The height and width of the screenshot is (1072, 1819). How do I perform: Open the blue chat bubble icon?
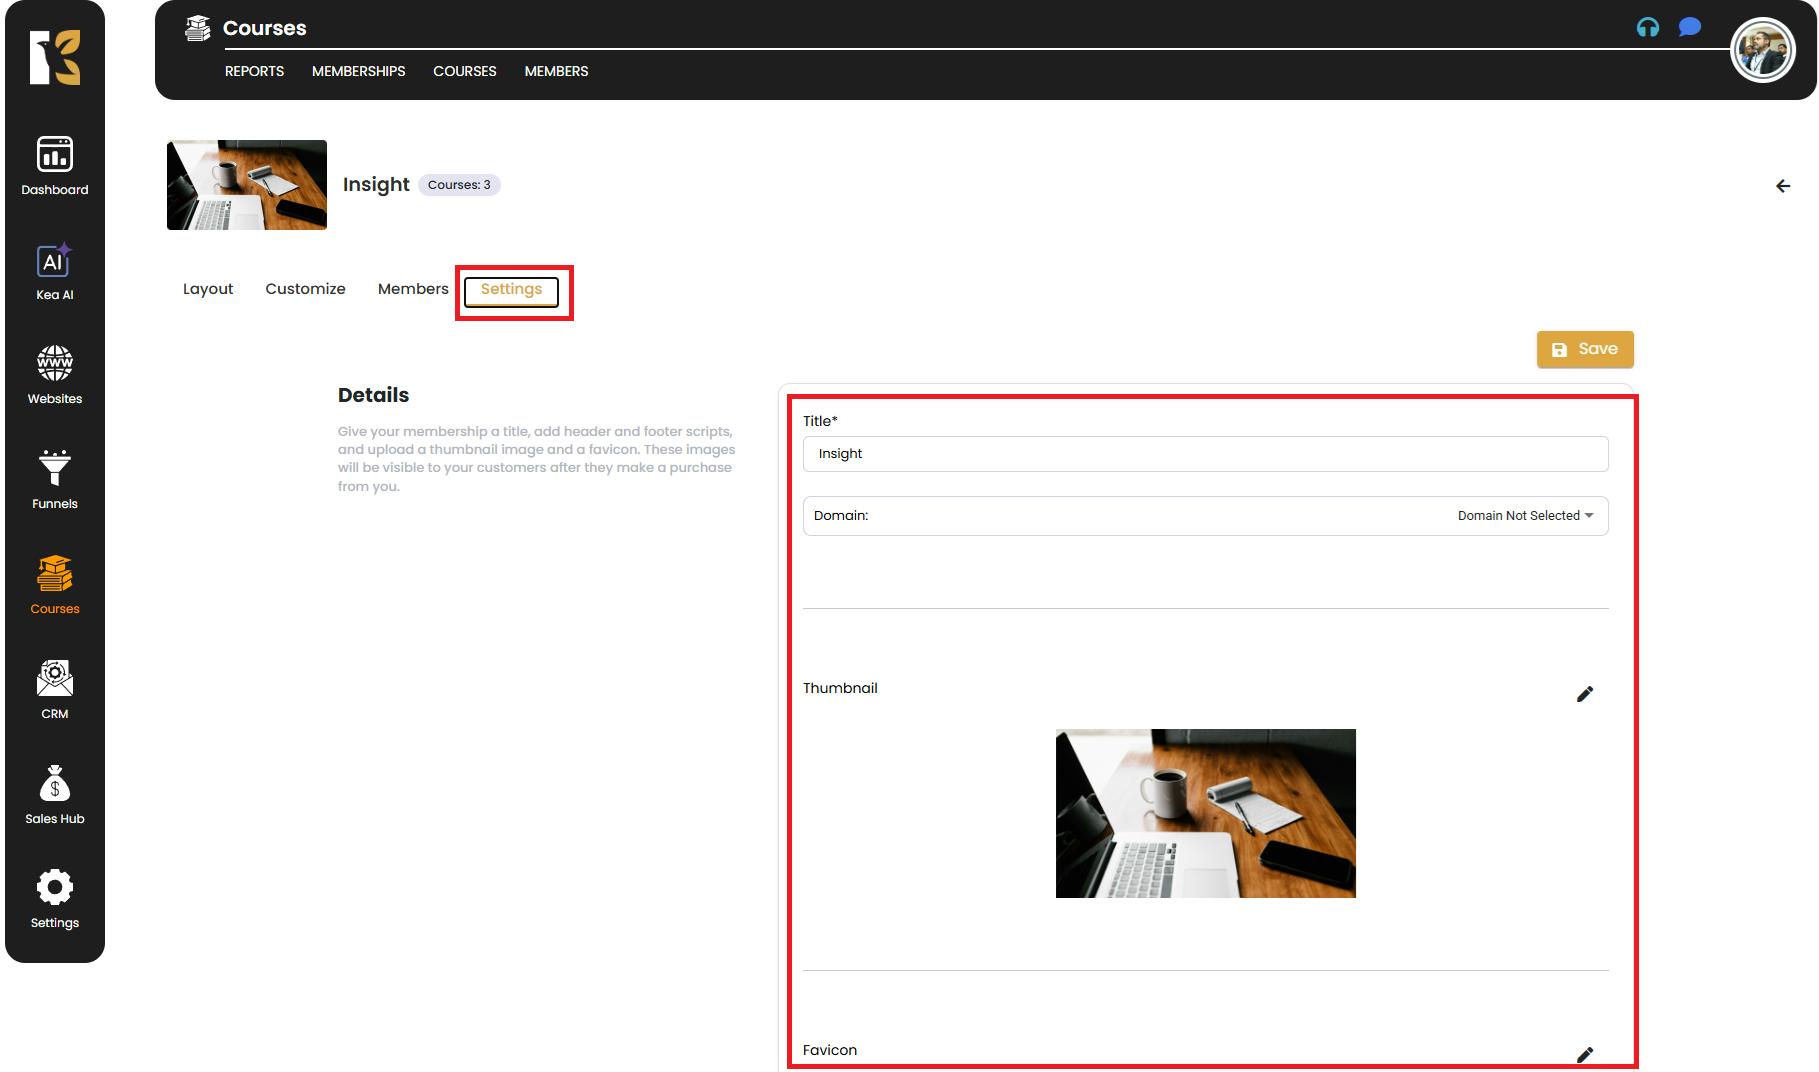(1689, 27)
